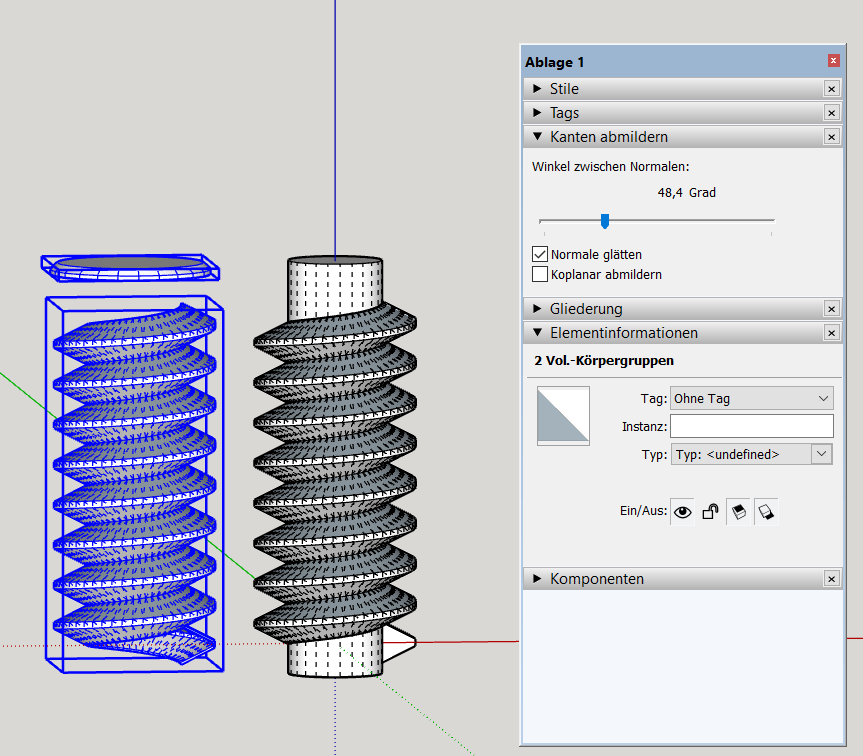Toggle the eye visibility icon

click(683, 512)
